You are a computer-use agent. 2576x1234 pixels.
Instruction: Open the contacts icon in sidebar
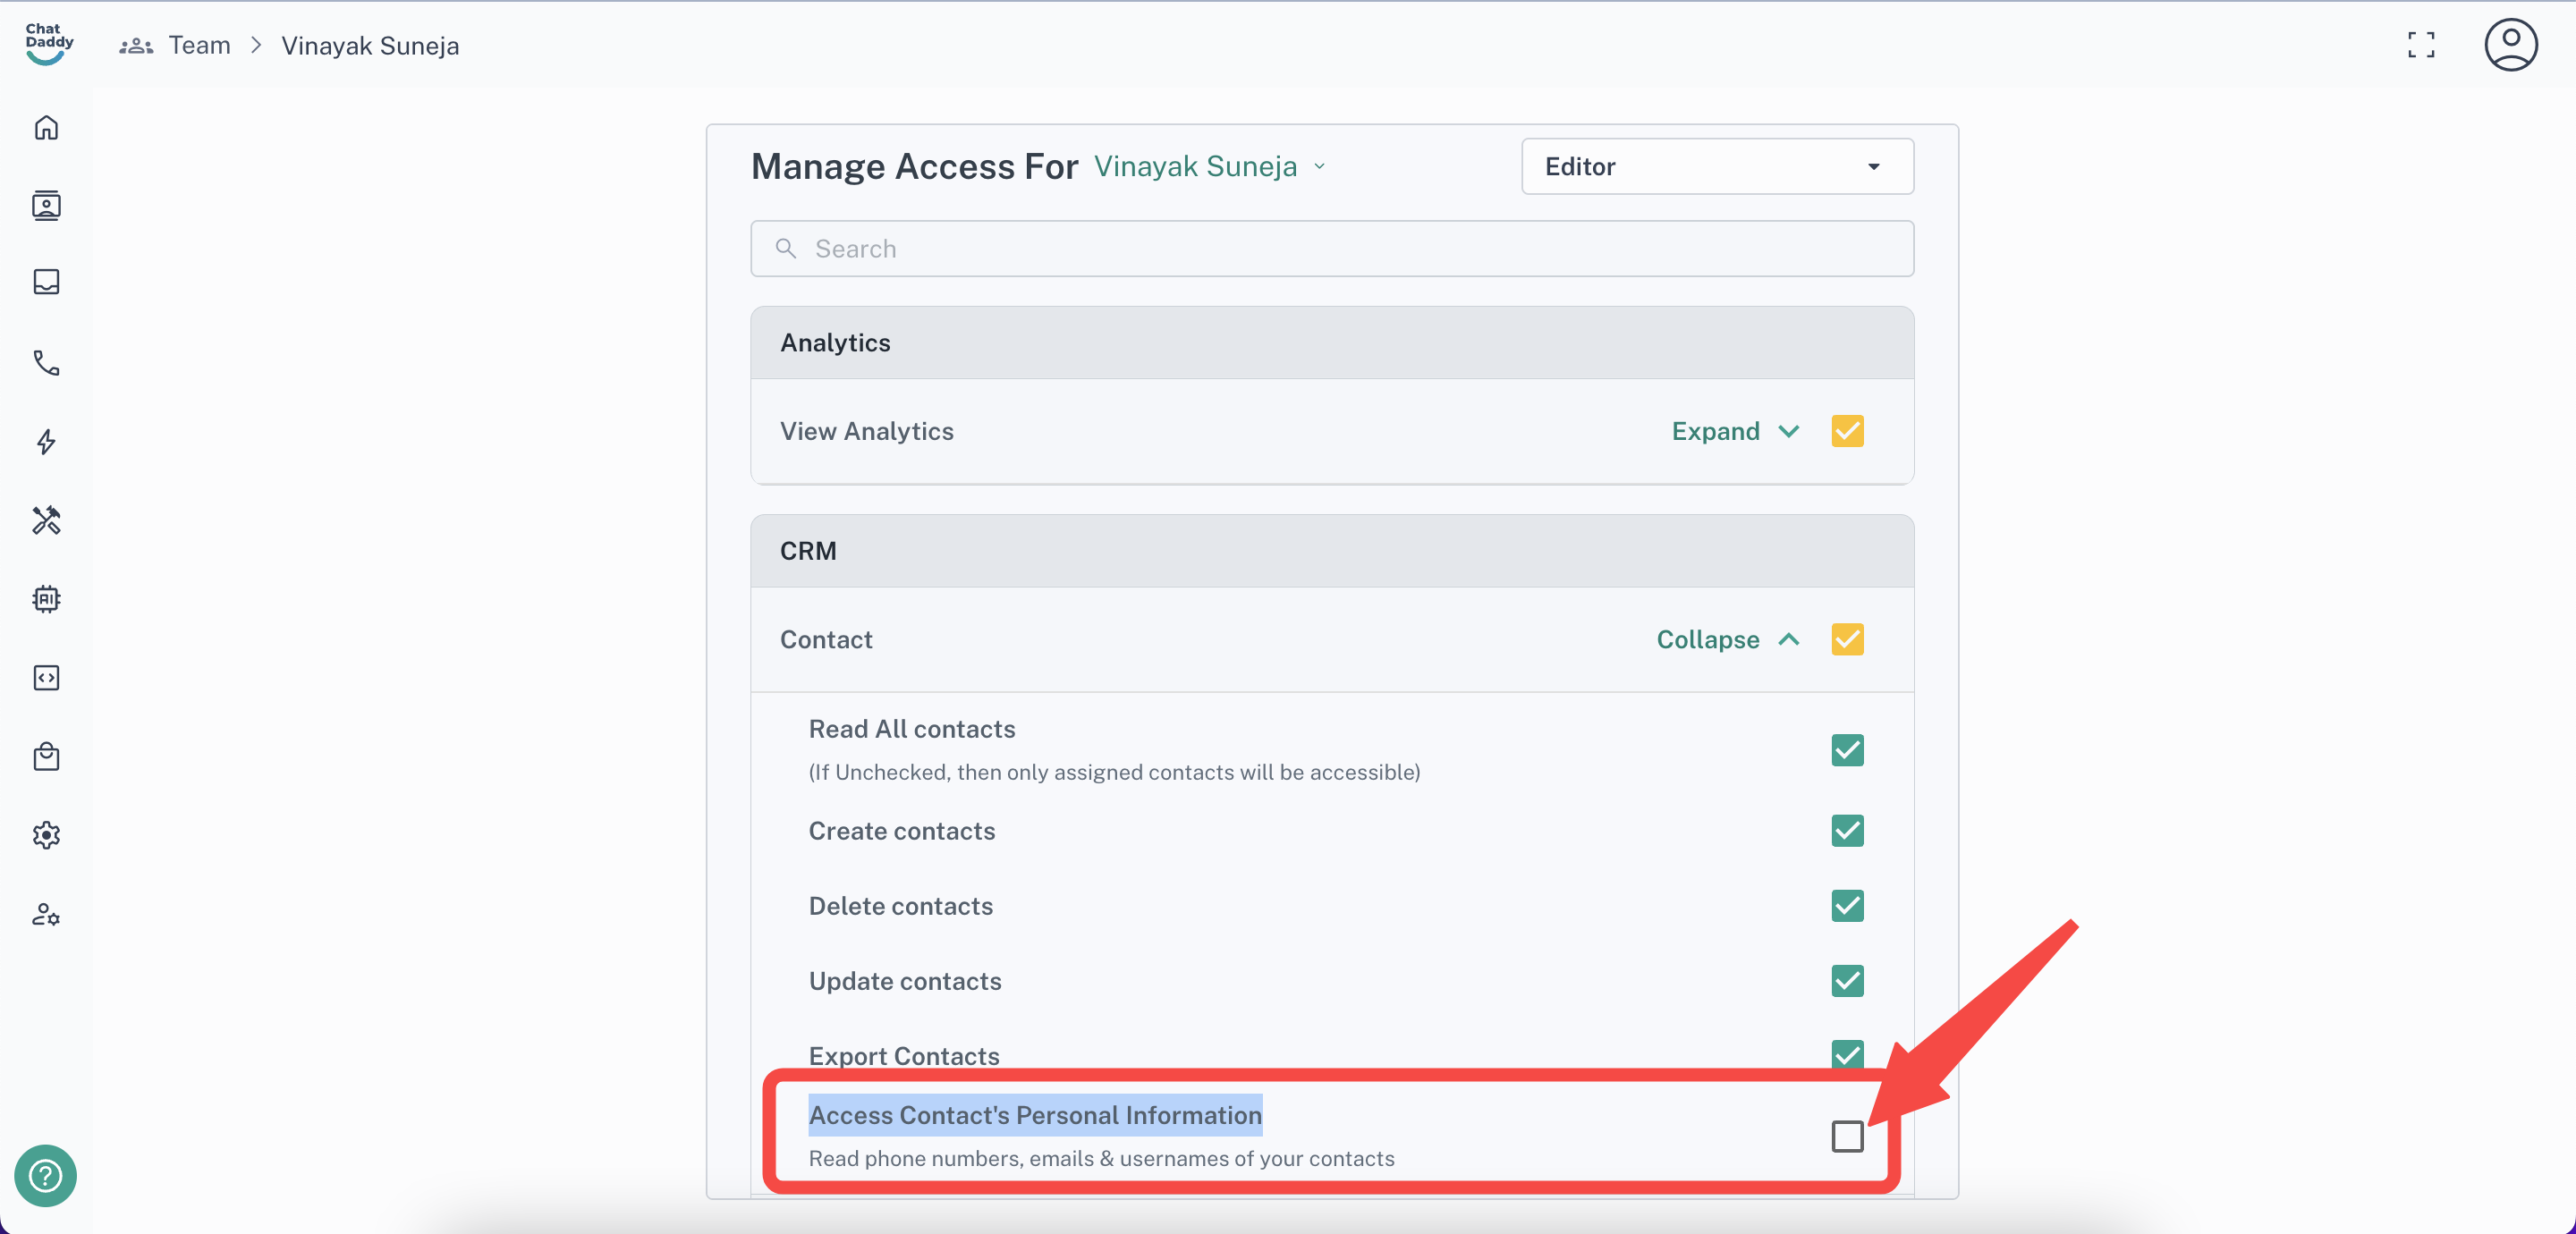tap(46, 205)
